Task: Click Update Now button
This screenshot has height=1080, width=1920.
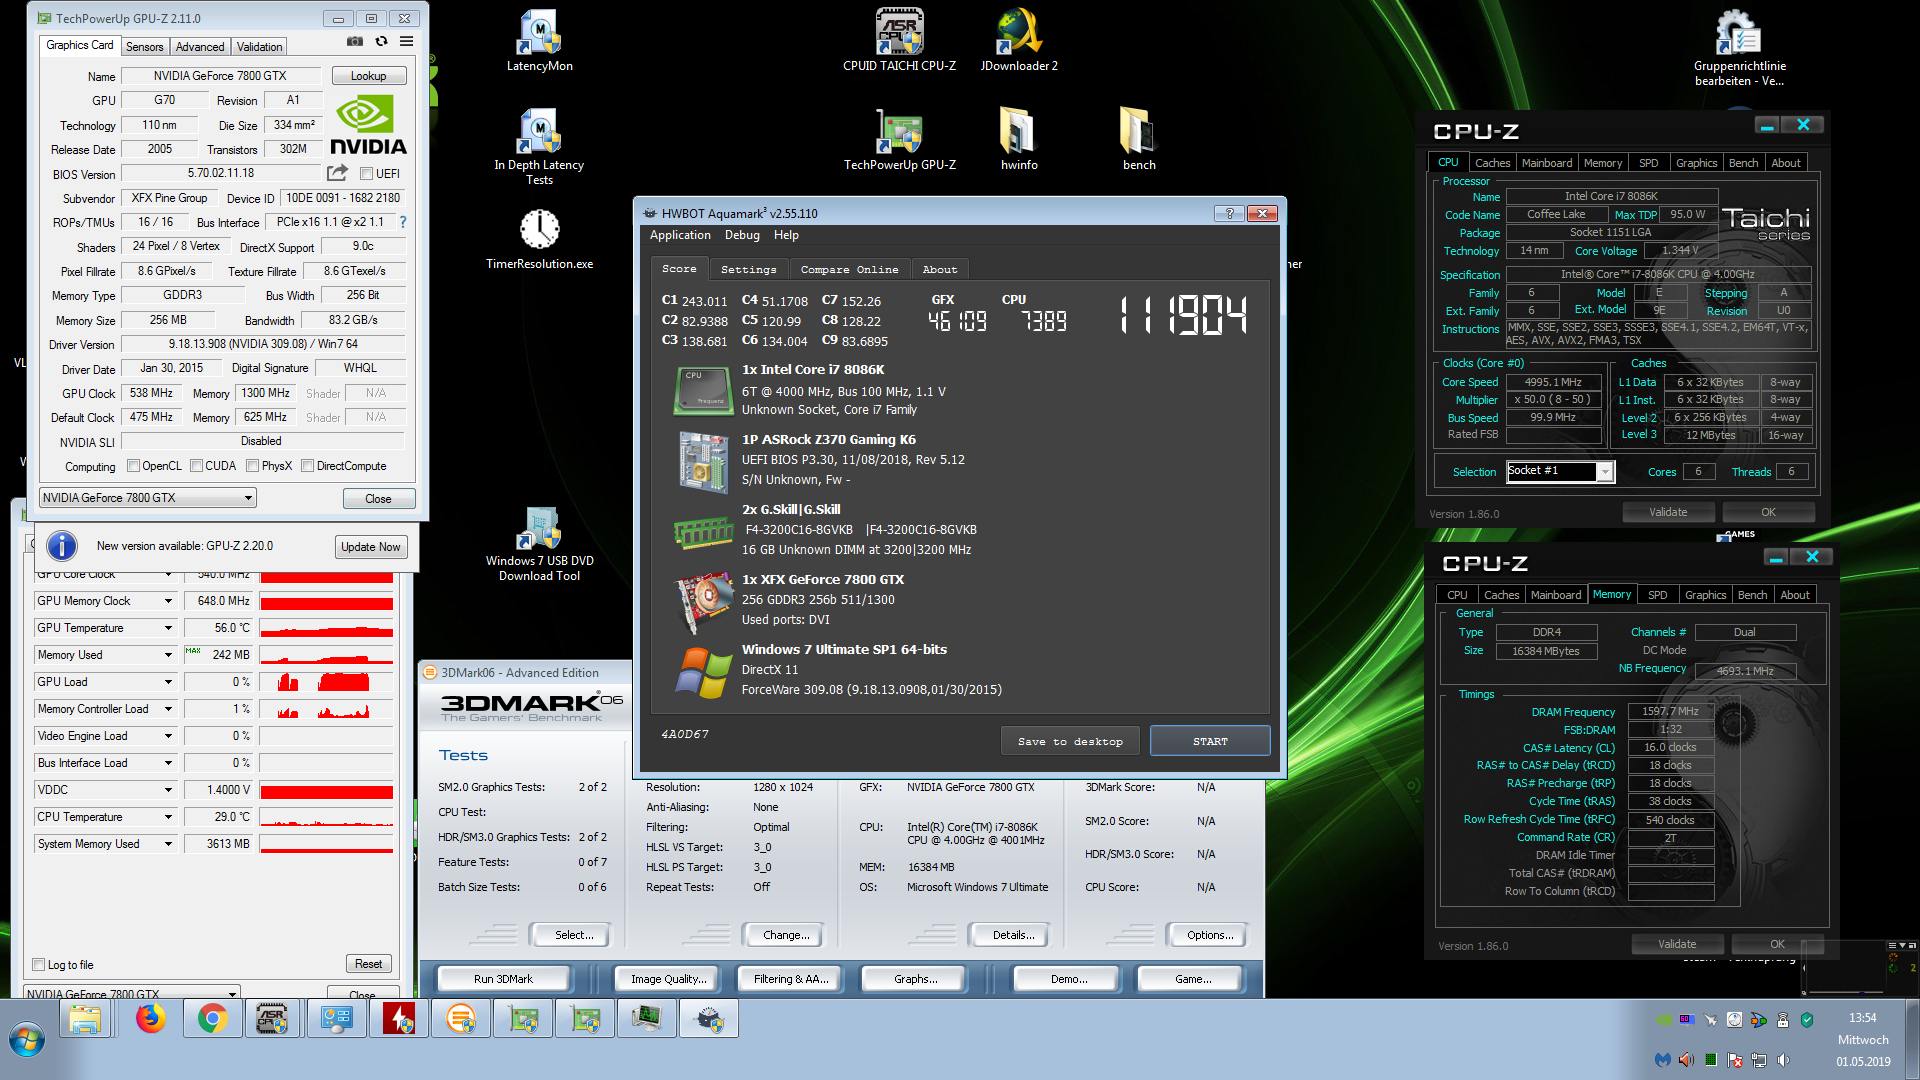Action: click(x=370, y=547)
